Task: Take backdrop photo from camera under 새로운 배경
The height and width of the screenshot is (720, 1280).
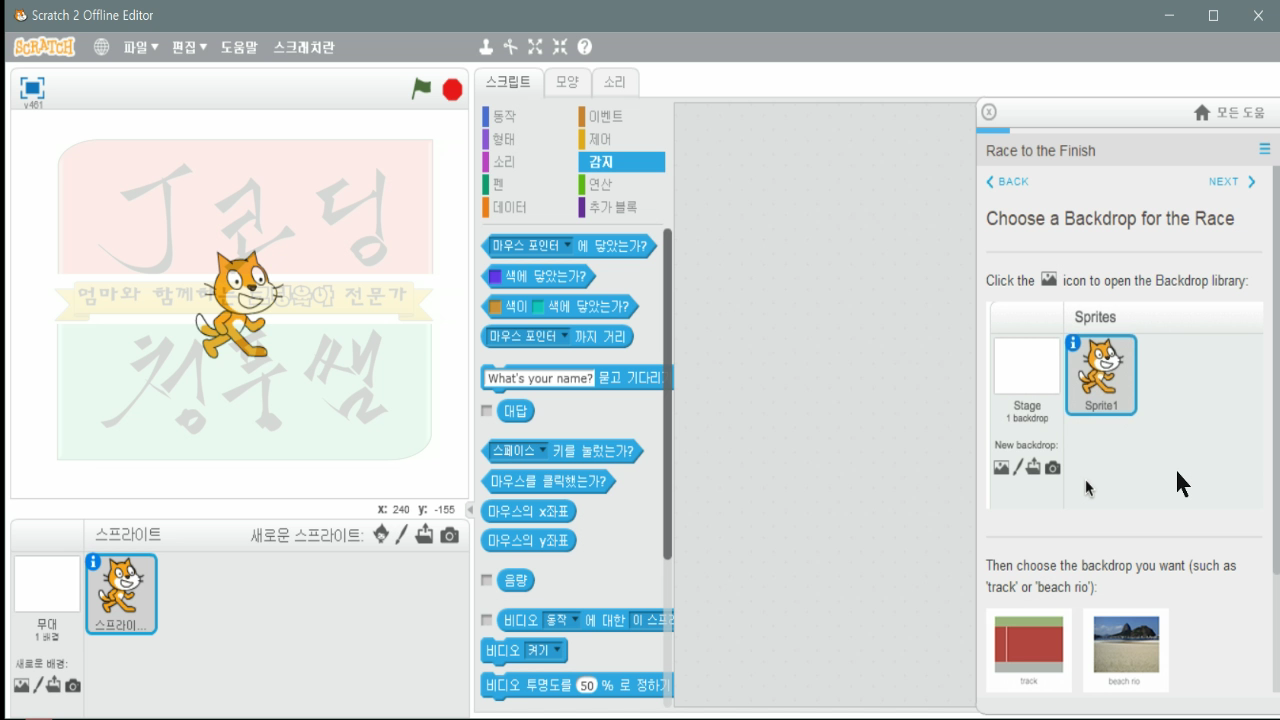Action: [72, 686]
